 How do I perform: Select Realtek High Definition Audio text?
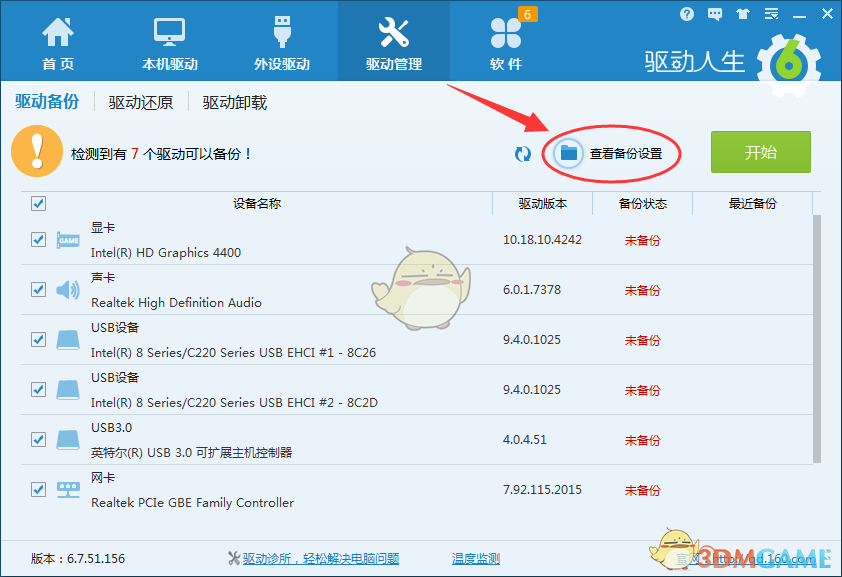(x=176, y=302)
